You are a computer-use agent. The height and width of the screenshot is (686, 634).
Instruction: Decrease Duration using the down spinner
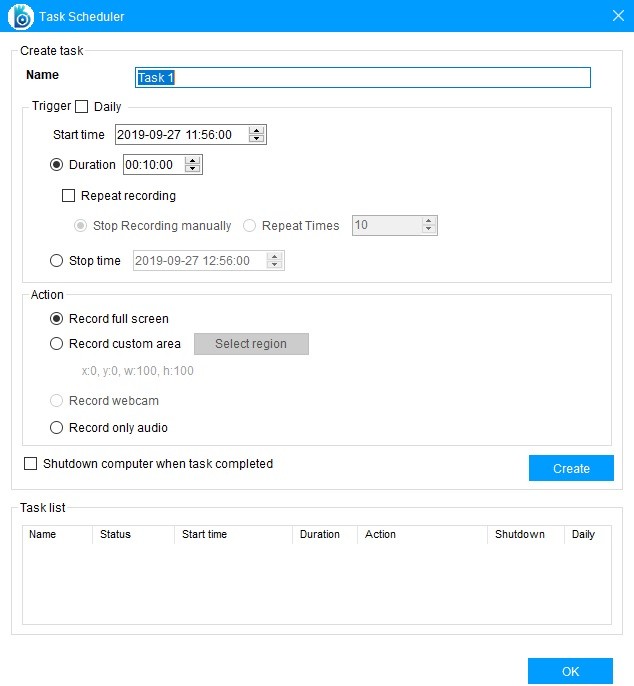[193, 170]
